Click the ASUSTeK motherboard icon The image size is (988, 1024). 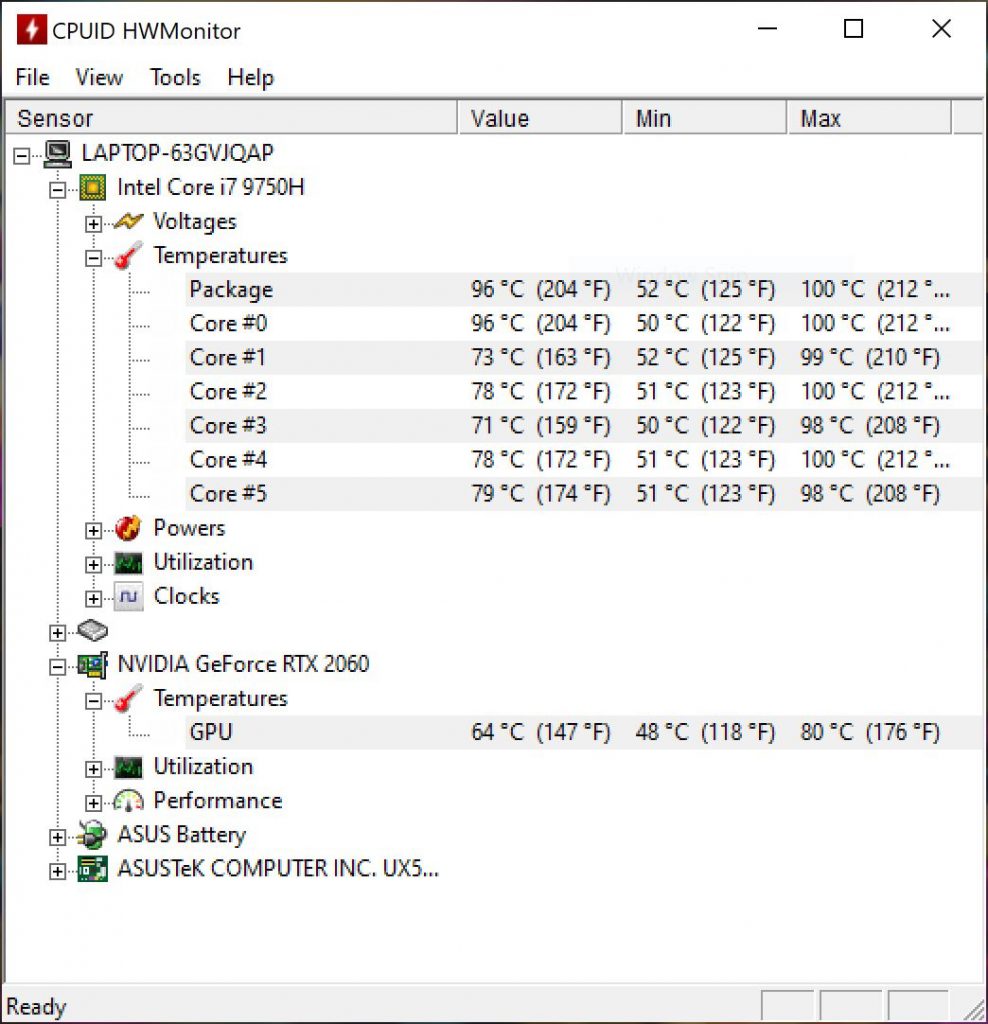(x=93, y=869)
